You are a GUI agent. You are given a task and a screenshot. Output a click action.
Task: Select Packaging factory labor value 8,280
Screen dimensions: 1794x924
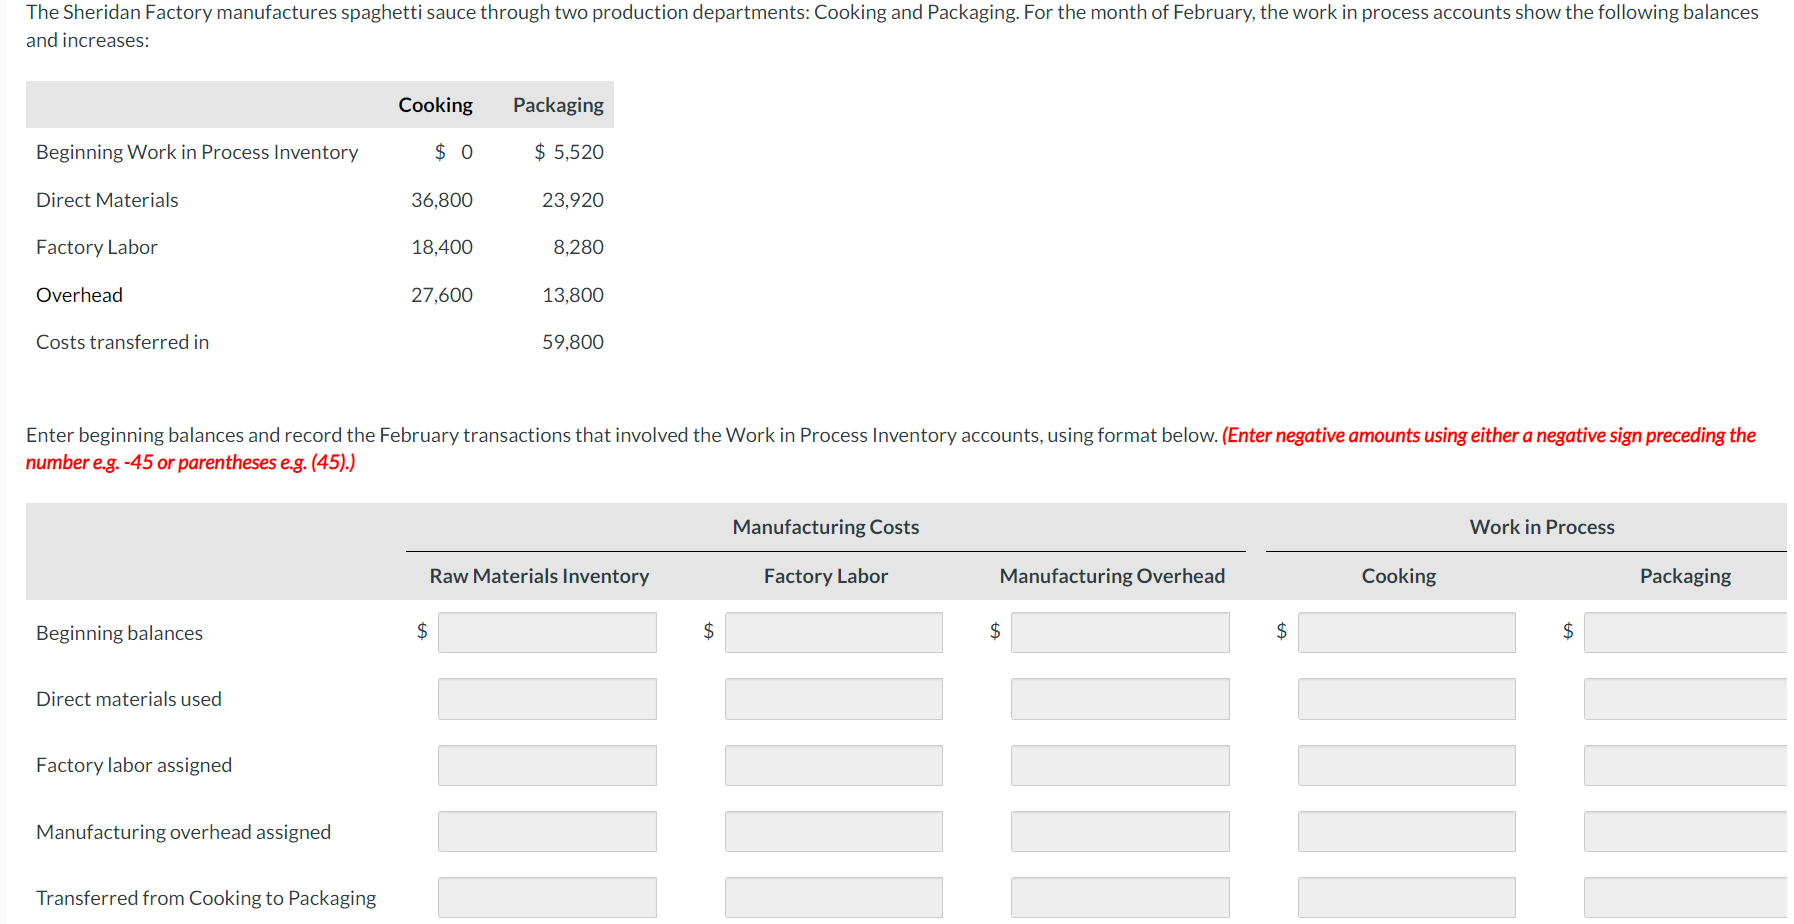pyautogui.click(x=578, y=247)
